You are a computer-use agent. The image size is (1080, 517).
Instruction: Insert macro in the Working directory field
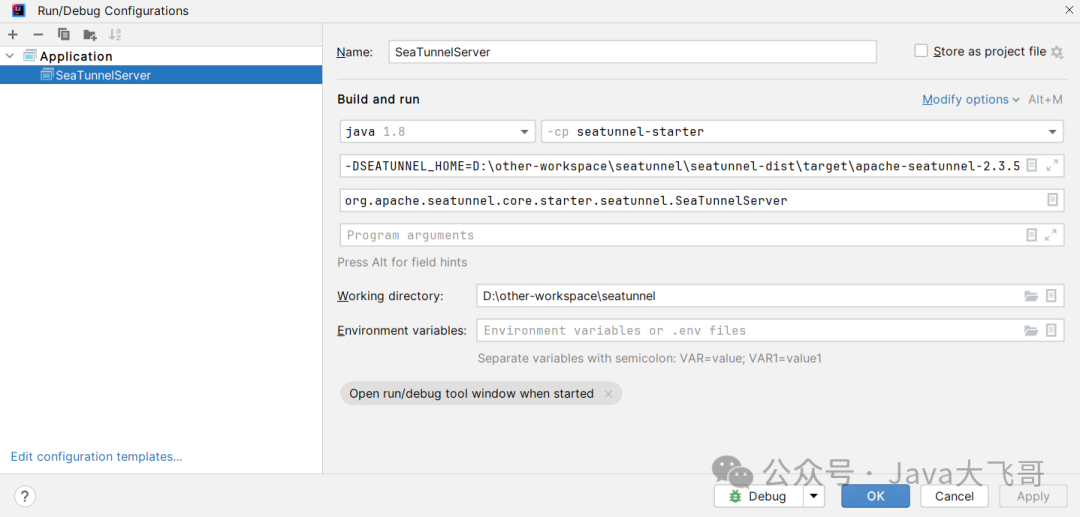pos(1051,296)
